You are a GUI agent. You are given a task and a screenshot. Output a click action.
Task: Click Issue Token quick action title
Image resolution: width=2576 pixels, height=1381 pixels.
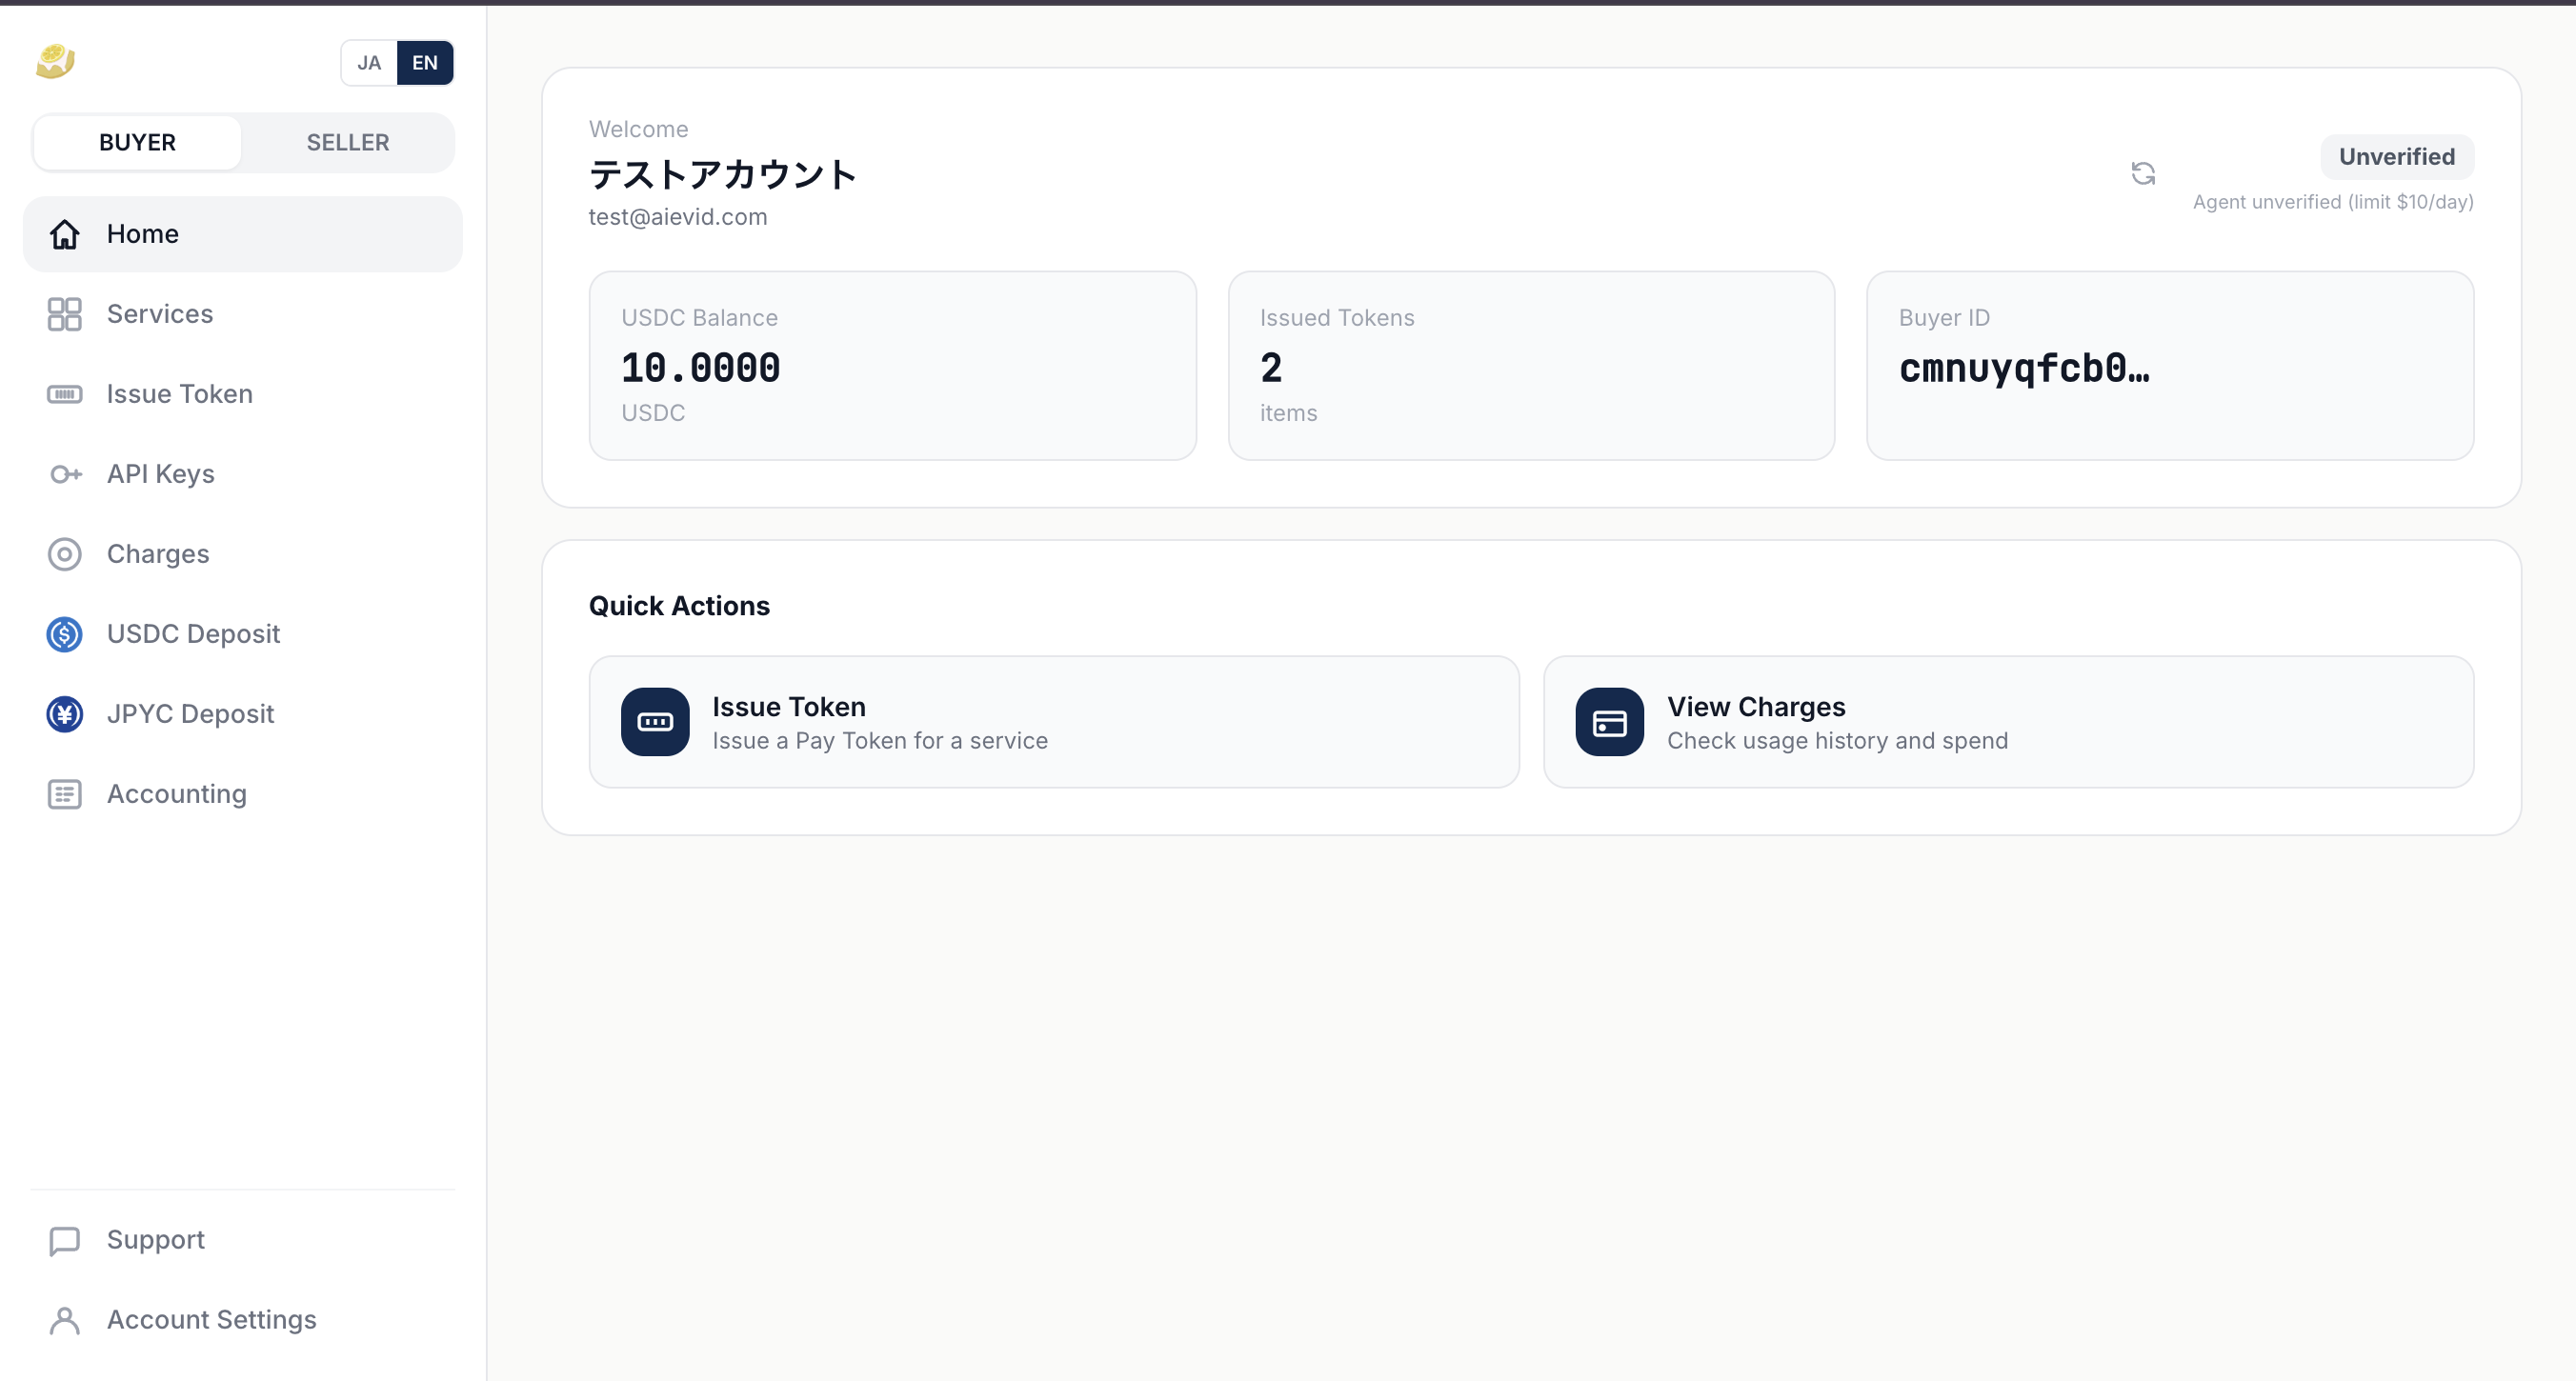pos(789,707)
